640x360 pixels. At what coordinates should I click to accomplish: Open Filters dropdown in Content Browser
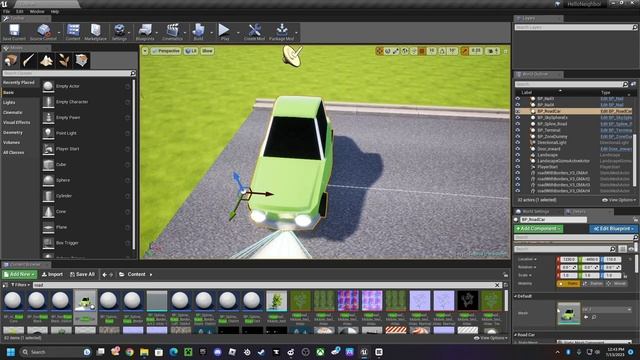pyautogui.click(x=20, y=285)
